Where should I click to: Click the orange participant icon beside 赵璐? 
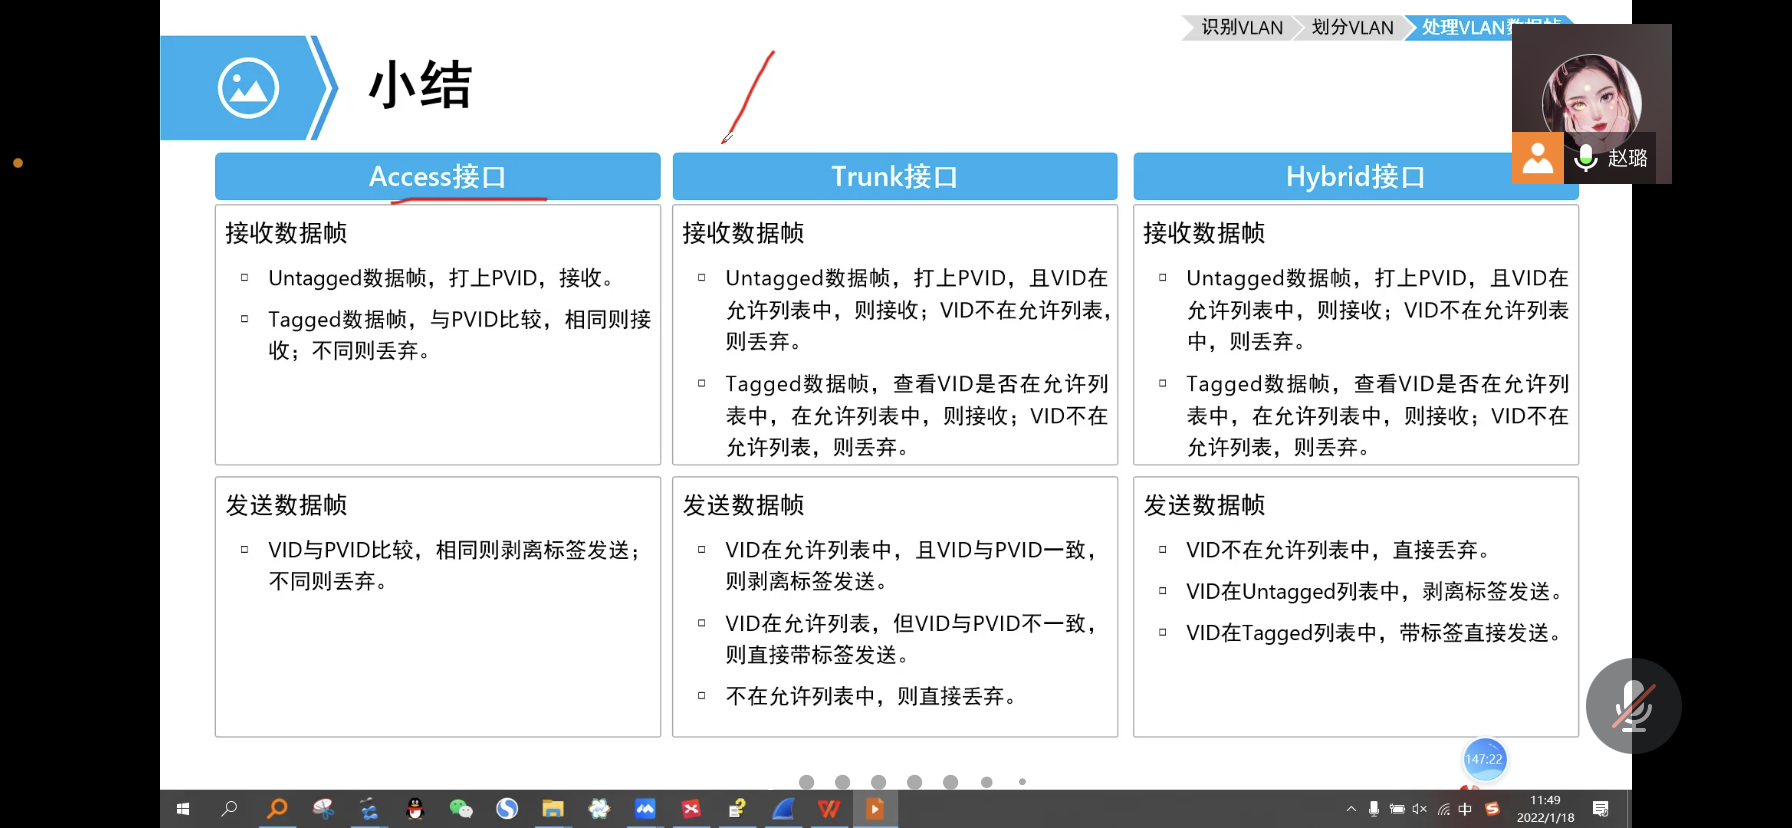(1537, 158)
